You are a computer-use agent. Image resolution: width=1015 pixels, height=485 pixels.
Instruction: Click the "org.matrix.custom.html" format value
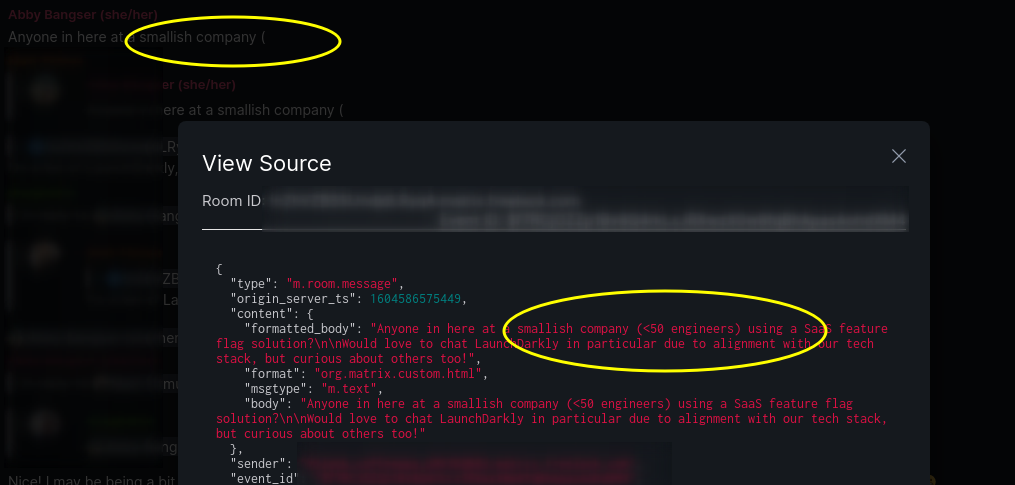pyautogui.click(x=398, y=374)
